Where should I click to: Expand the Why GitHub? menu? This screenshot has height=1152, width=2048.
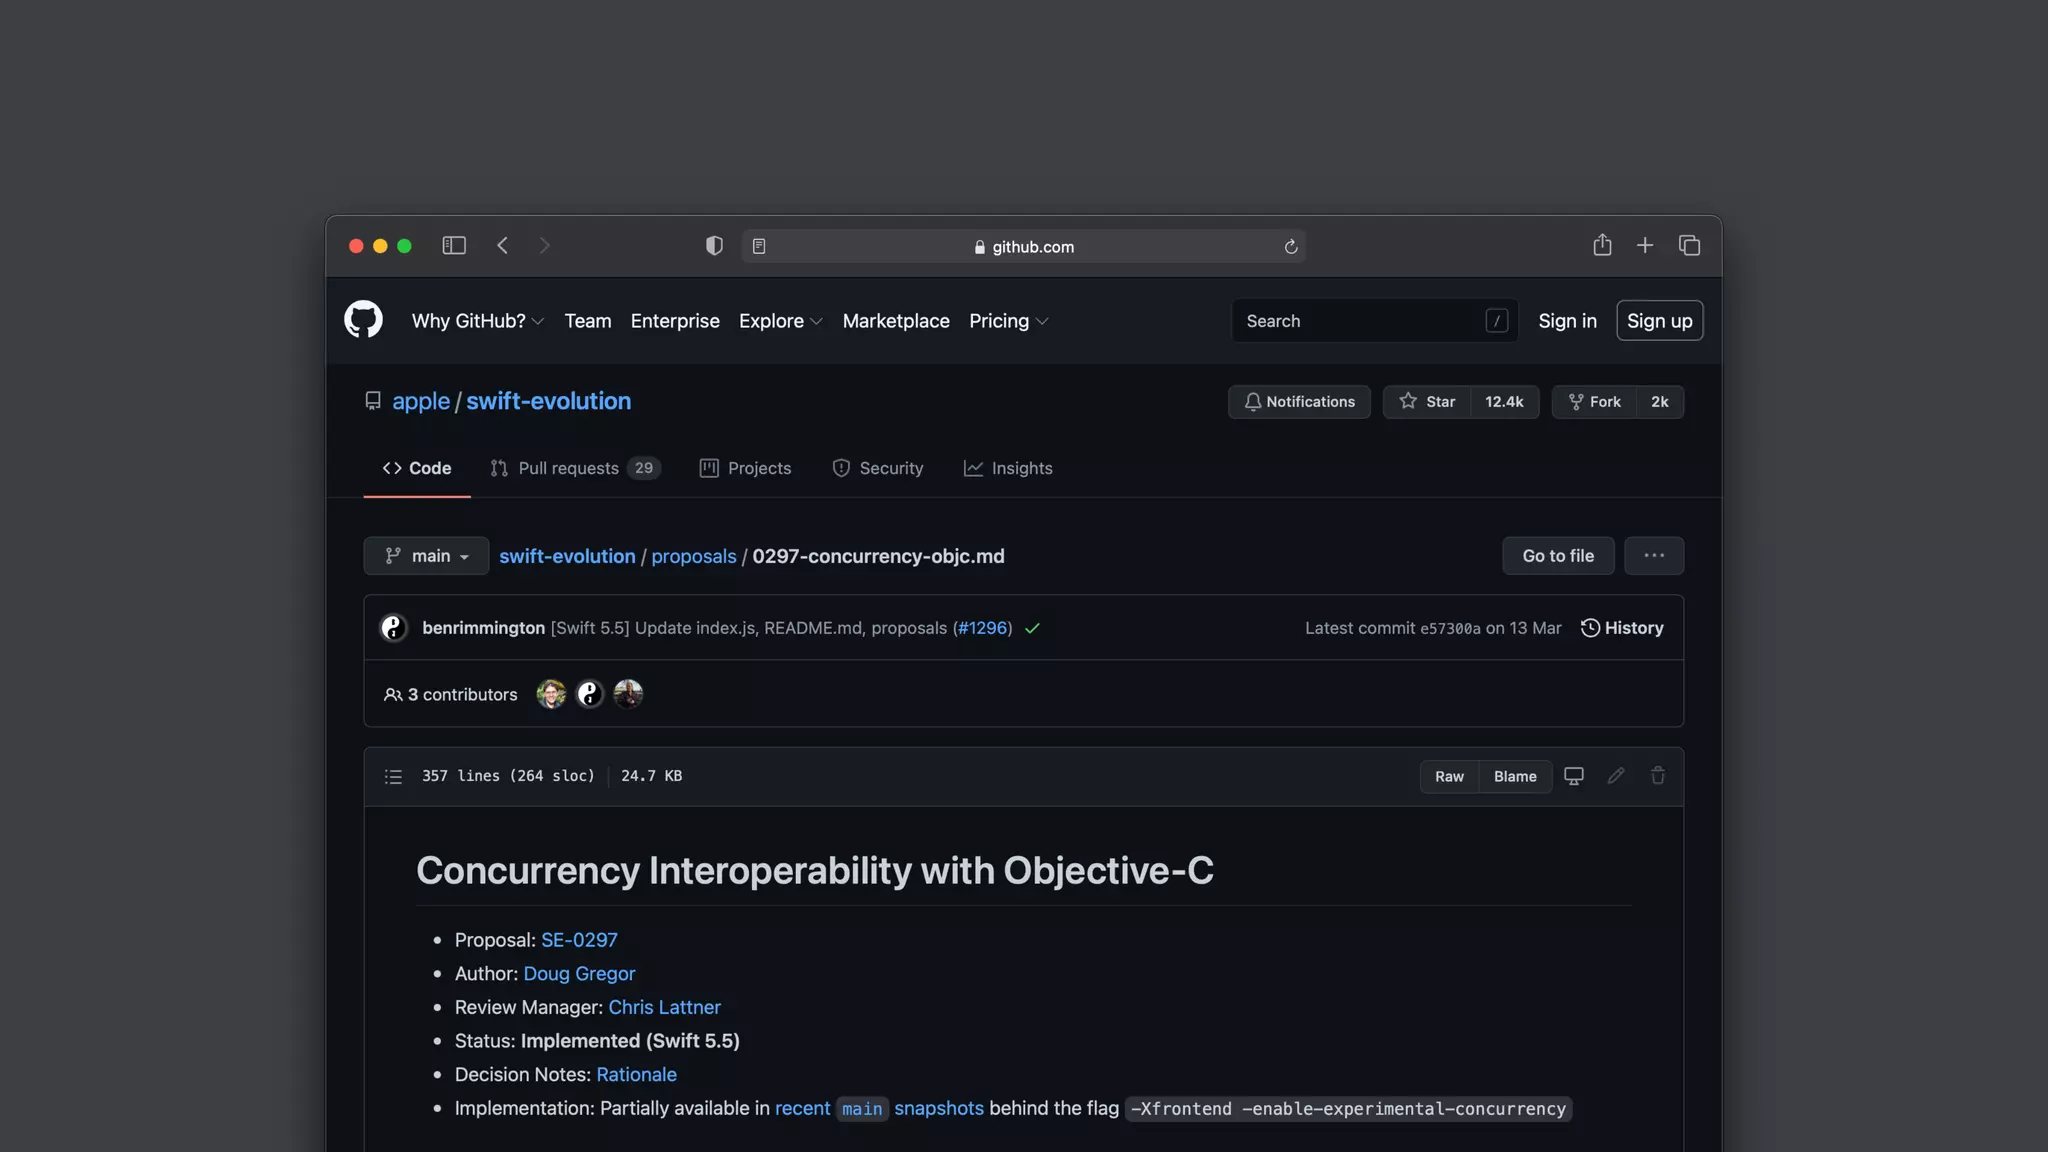477,321
